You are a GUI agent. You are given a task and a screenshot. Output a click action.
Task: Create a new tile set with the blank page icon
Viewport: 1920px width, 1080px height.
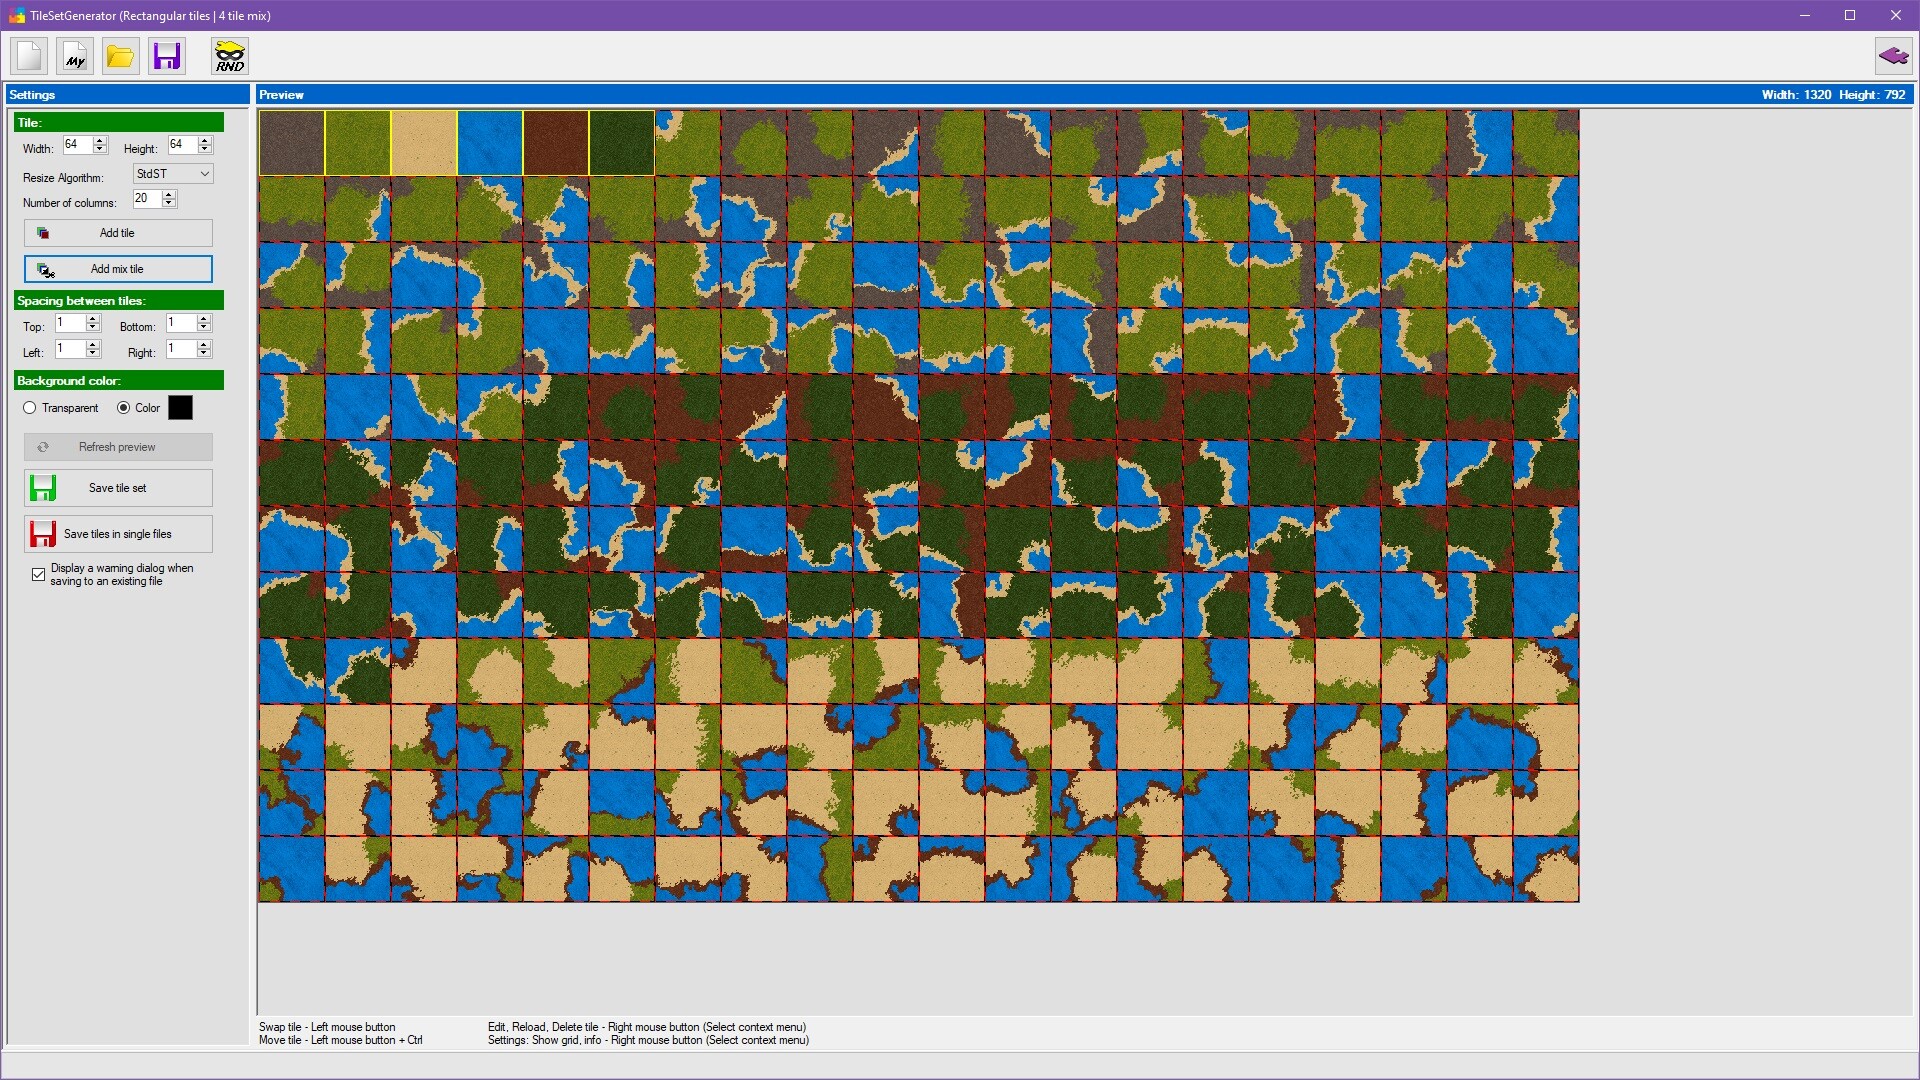(28, 56)
